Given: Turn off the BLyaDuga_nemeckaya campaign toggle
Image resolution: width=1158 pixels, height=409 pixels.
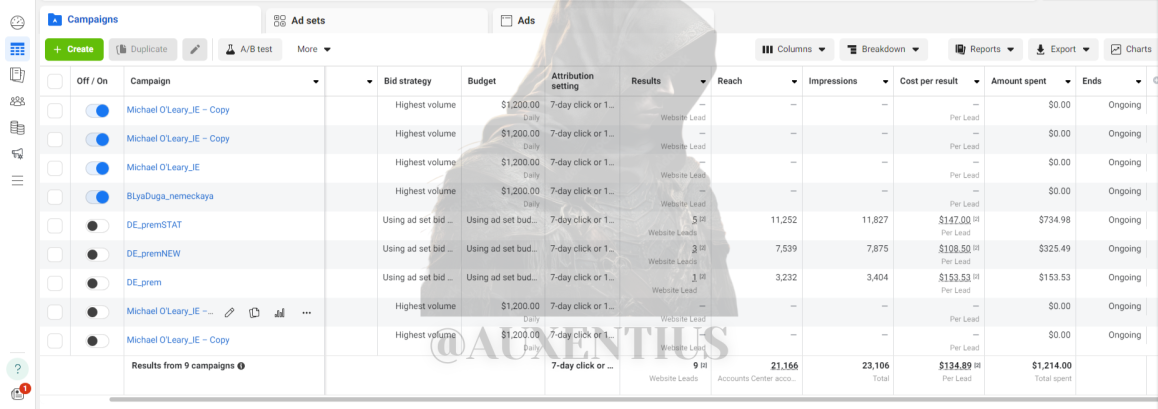Looking at the screenshot, I should [x=97, y=197].
